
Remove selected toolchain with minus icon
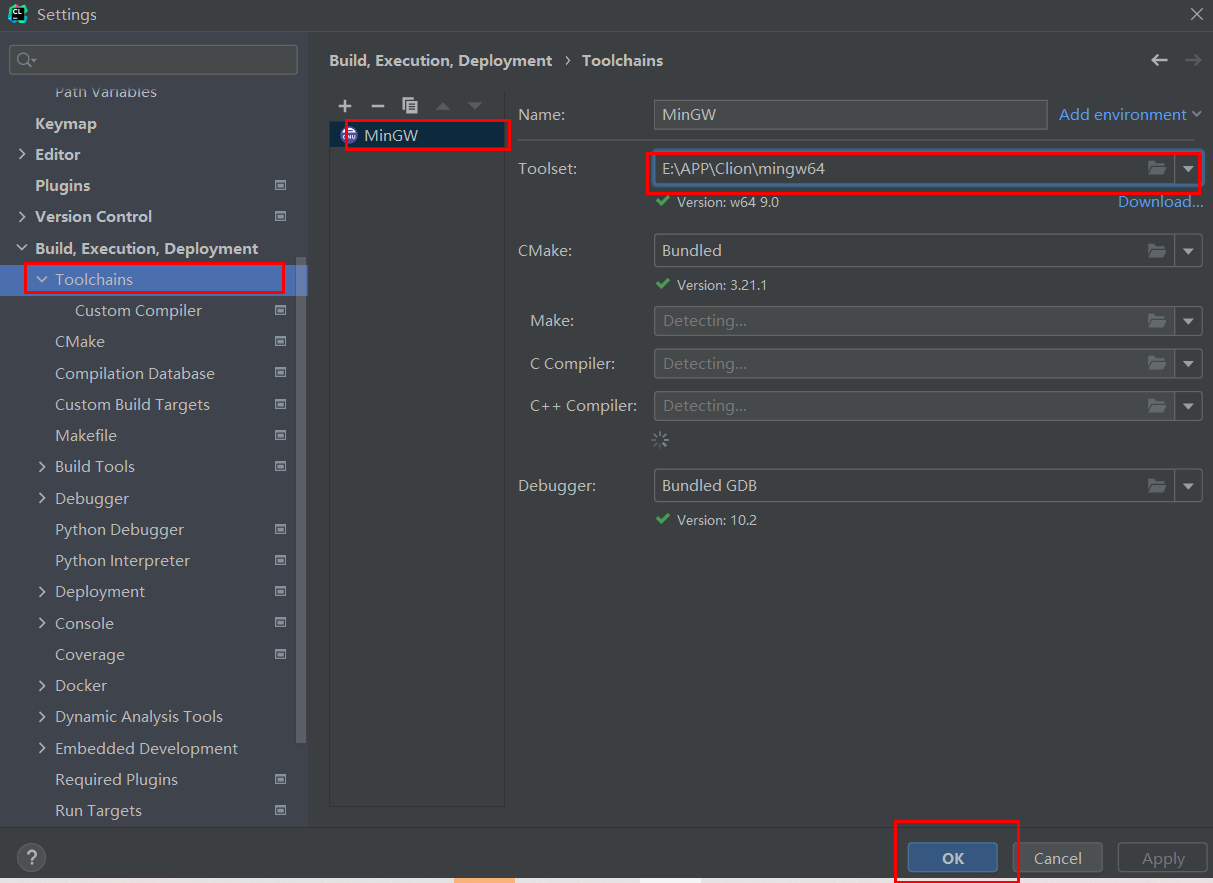[x=377, y=106]
